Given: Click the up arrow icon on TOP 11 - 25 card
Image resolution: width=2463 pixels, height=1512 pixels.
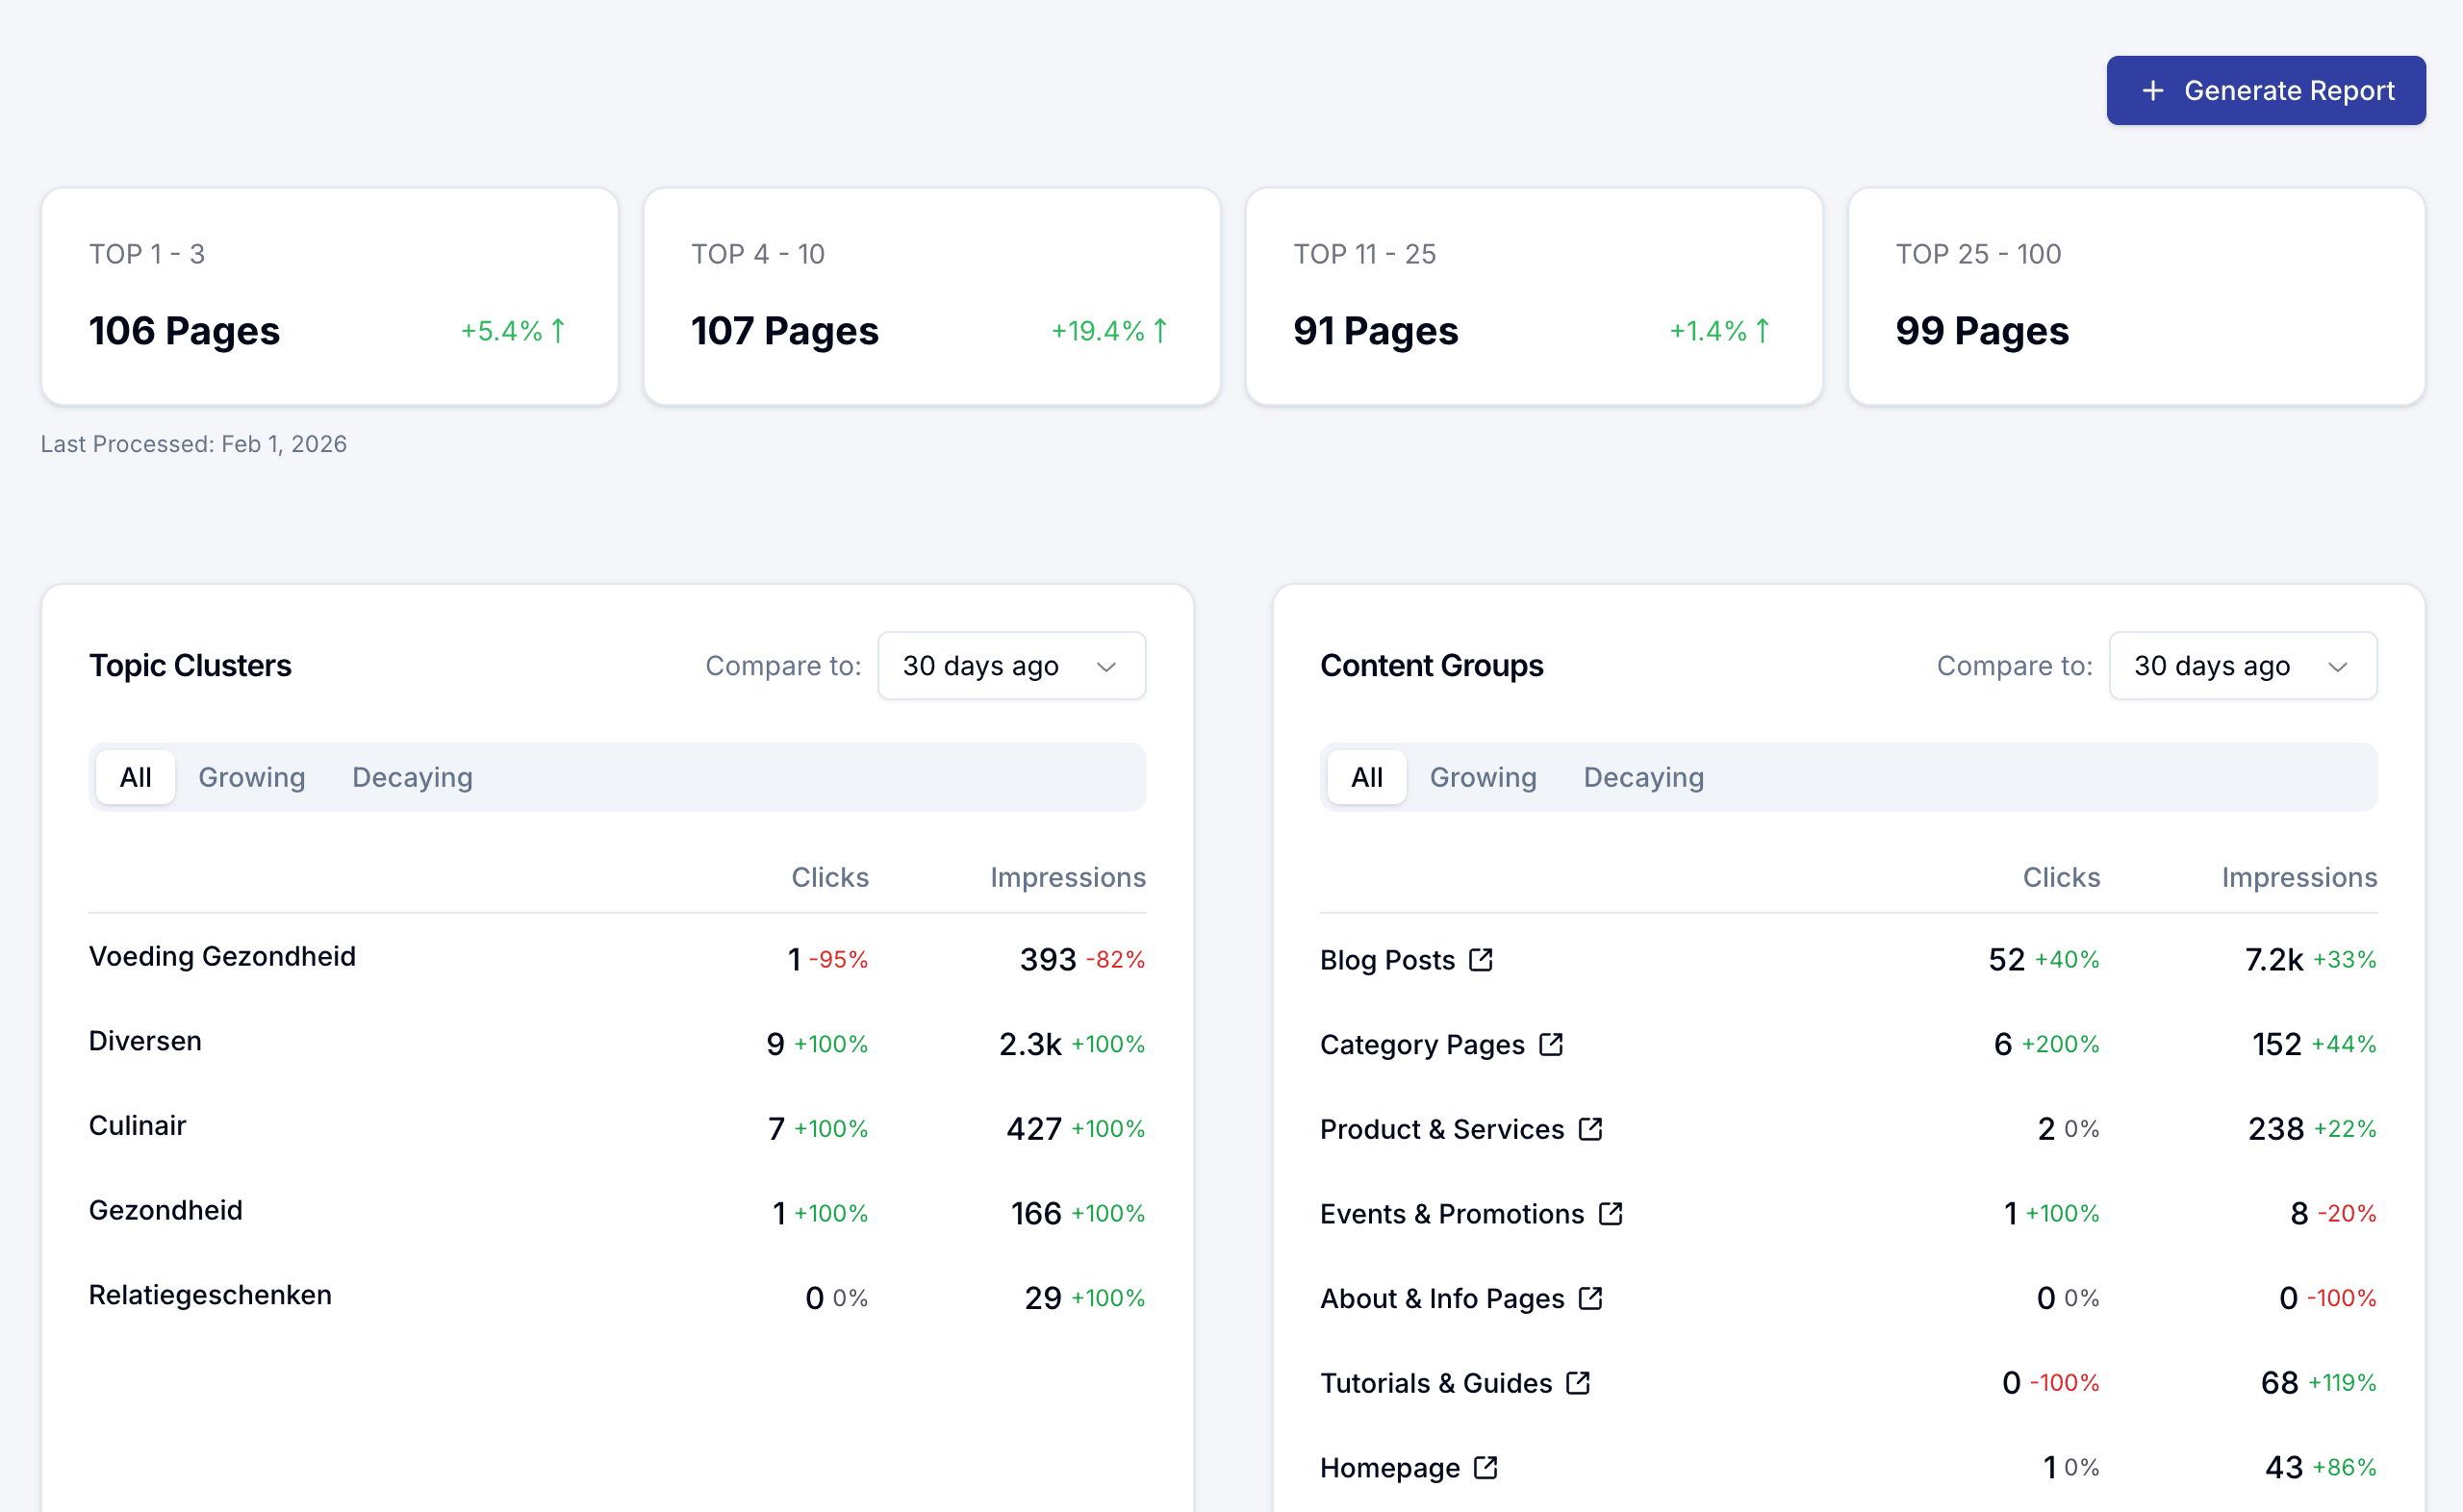Looking at the screenshot, I should pyautogui.click(x=1762, y=330).
